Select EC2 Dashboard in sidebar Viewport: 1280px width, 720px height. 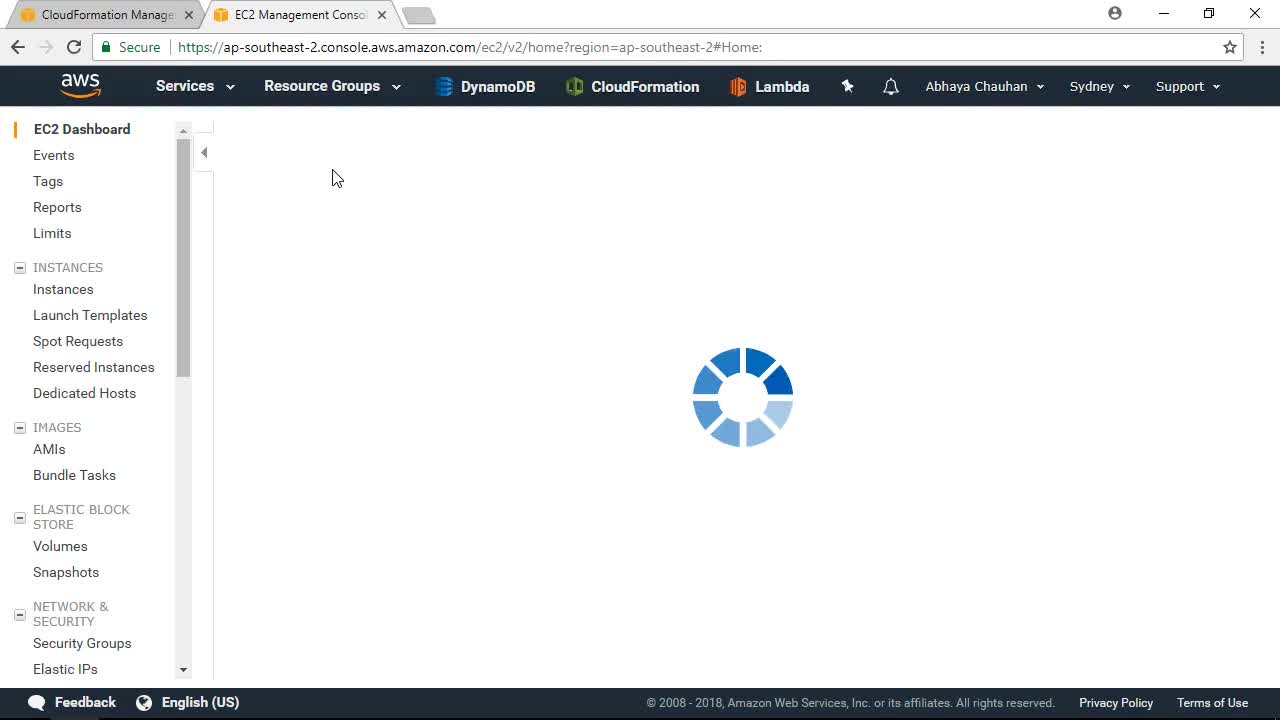coord(82,129)
